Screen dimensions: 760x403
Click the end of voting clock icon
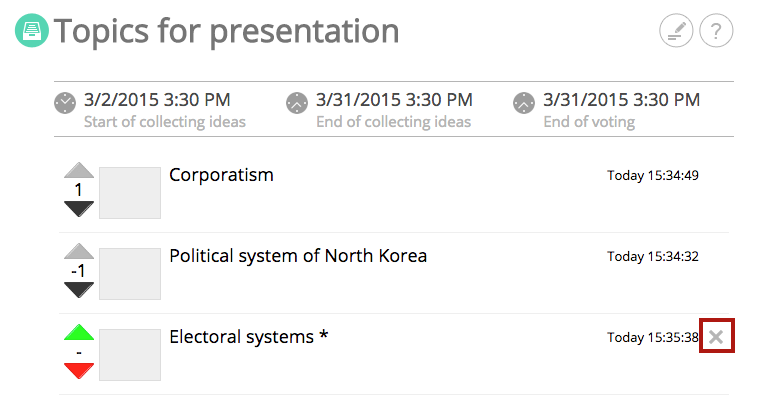tap(524, 103)
